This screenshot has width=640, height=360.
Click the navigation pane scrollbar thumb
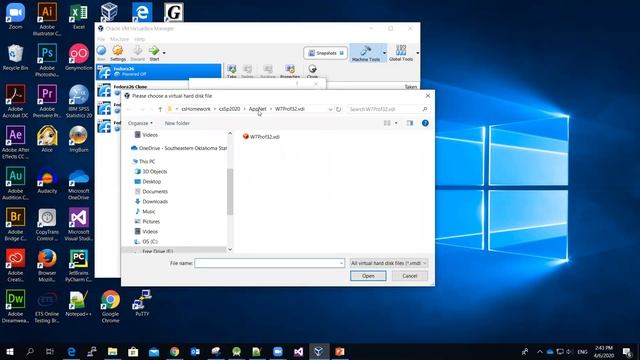click(230, 191)
